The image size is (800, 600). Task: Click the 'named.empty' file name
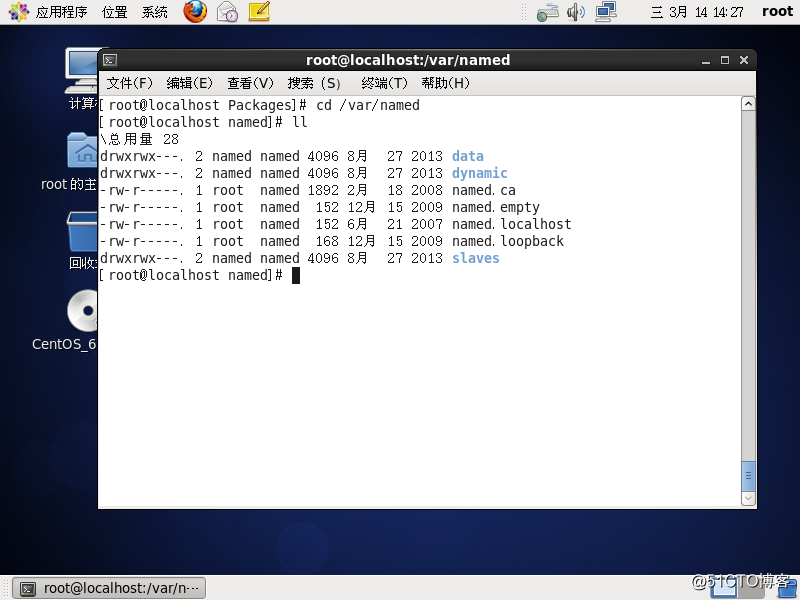[495, 208]
